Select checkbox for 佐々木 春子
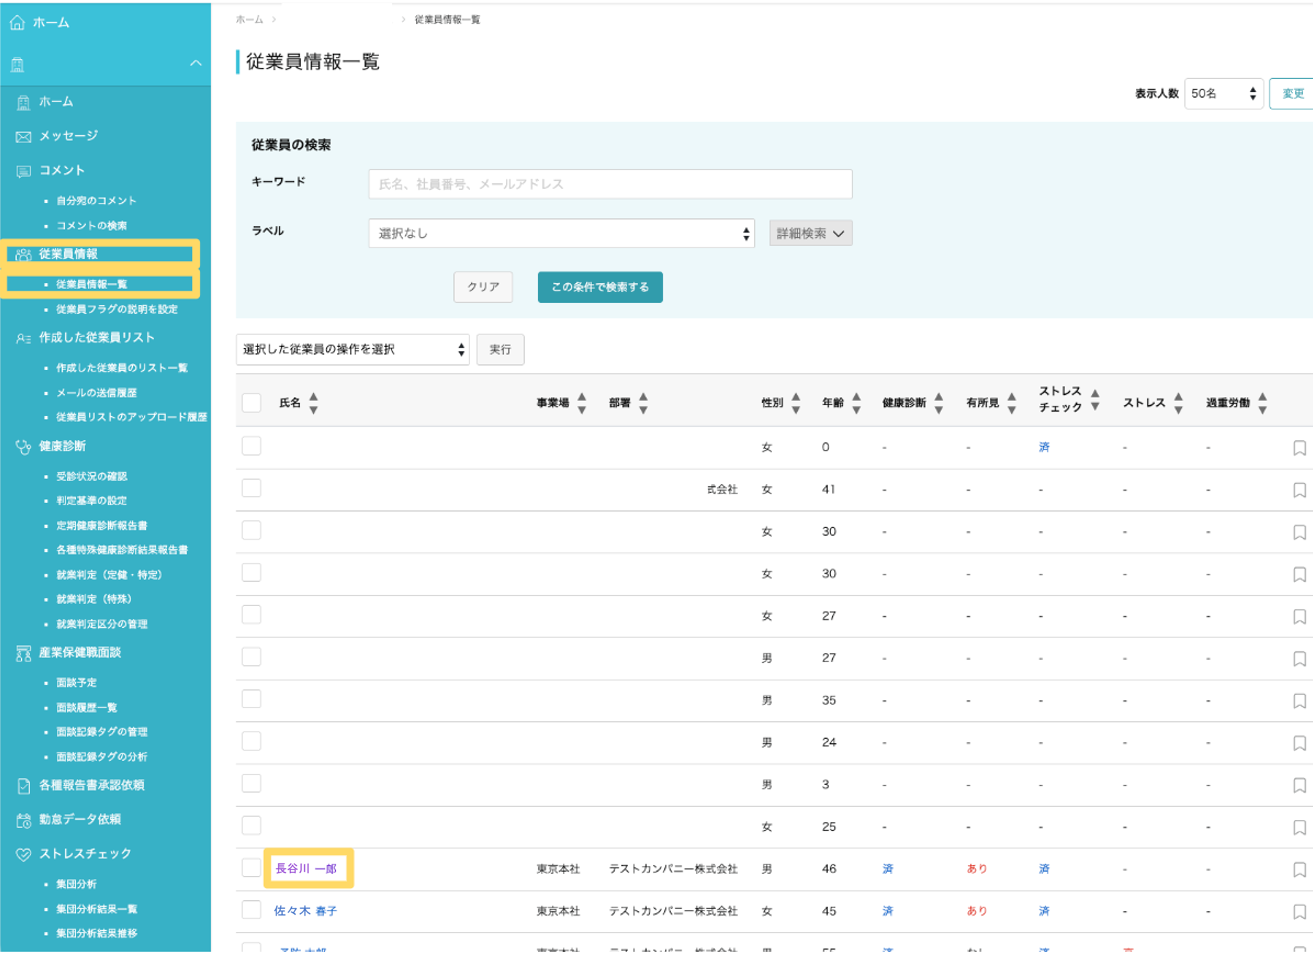Viewport: 1313px width, 955px height. click(x=251, y=910)
